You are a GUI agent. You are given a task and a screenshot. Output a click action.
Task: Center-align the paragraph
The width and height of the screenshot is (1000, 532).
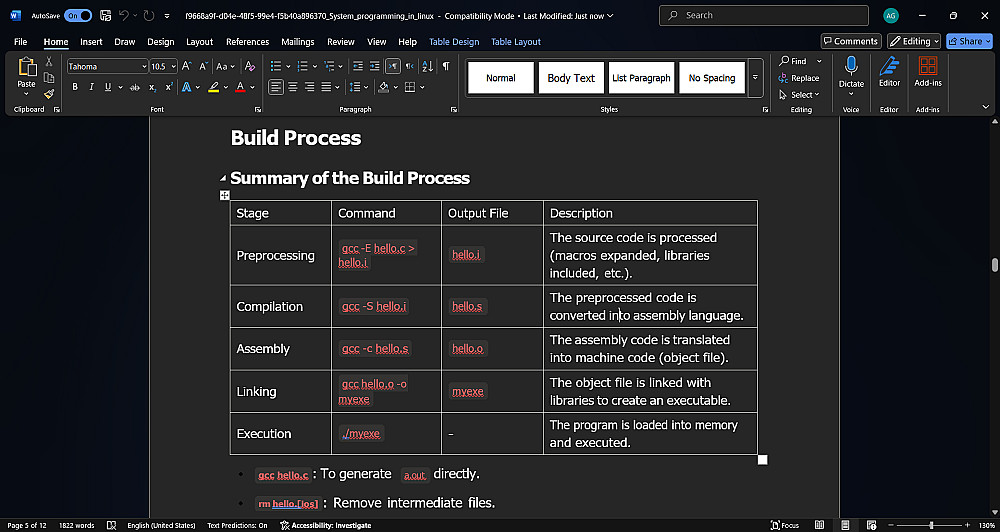click(x=291, y=87)
